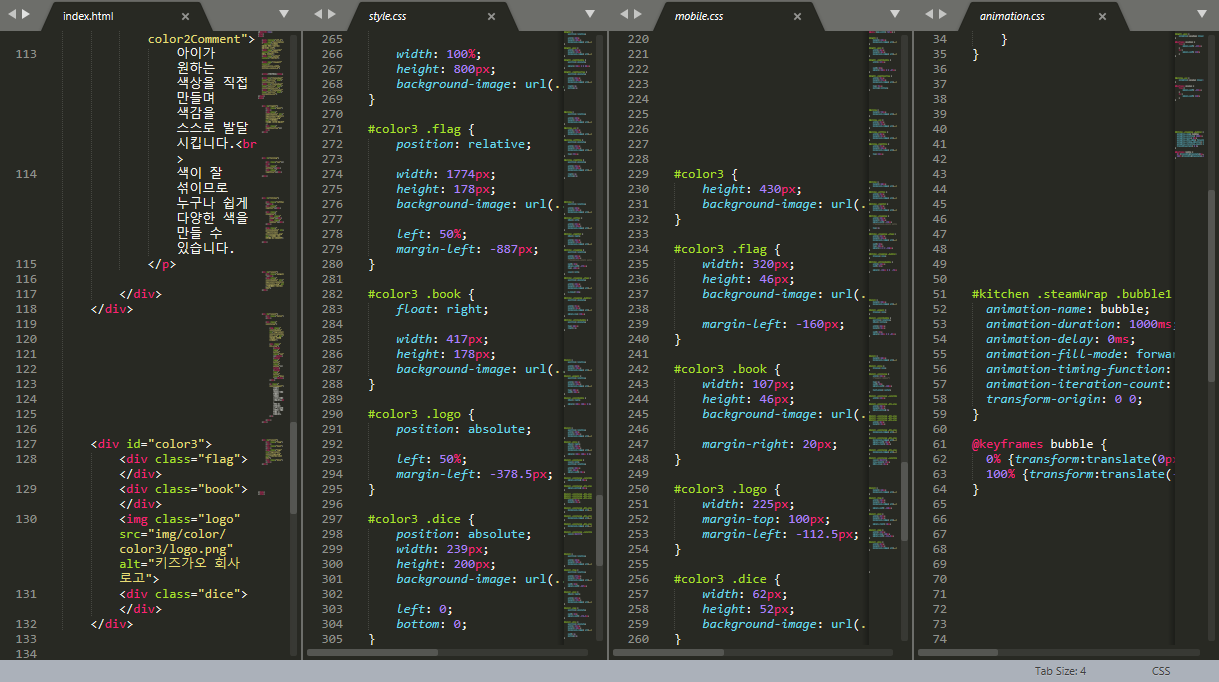The width and height of the screenshot is (1219, 682).
Task: Click the <img class="logo" line
Action: 180,519
